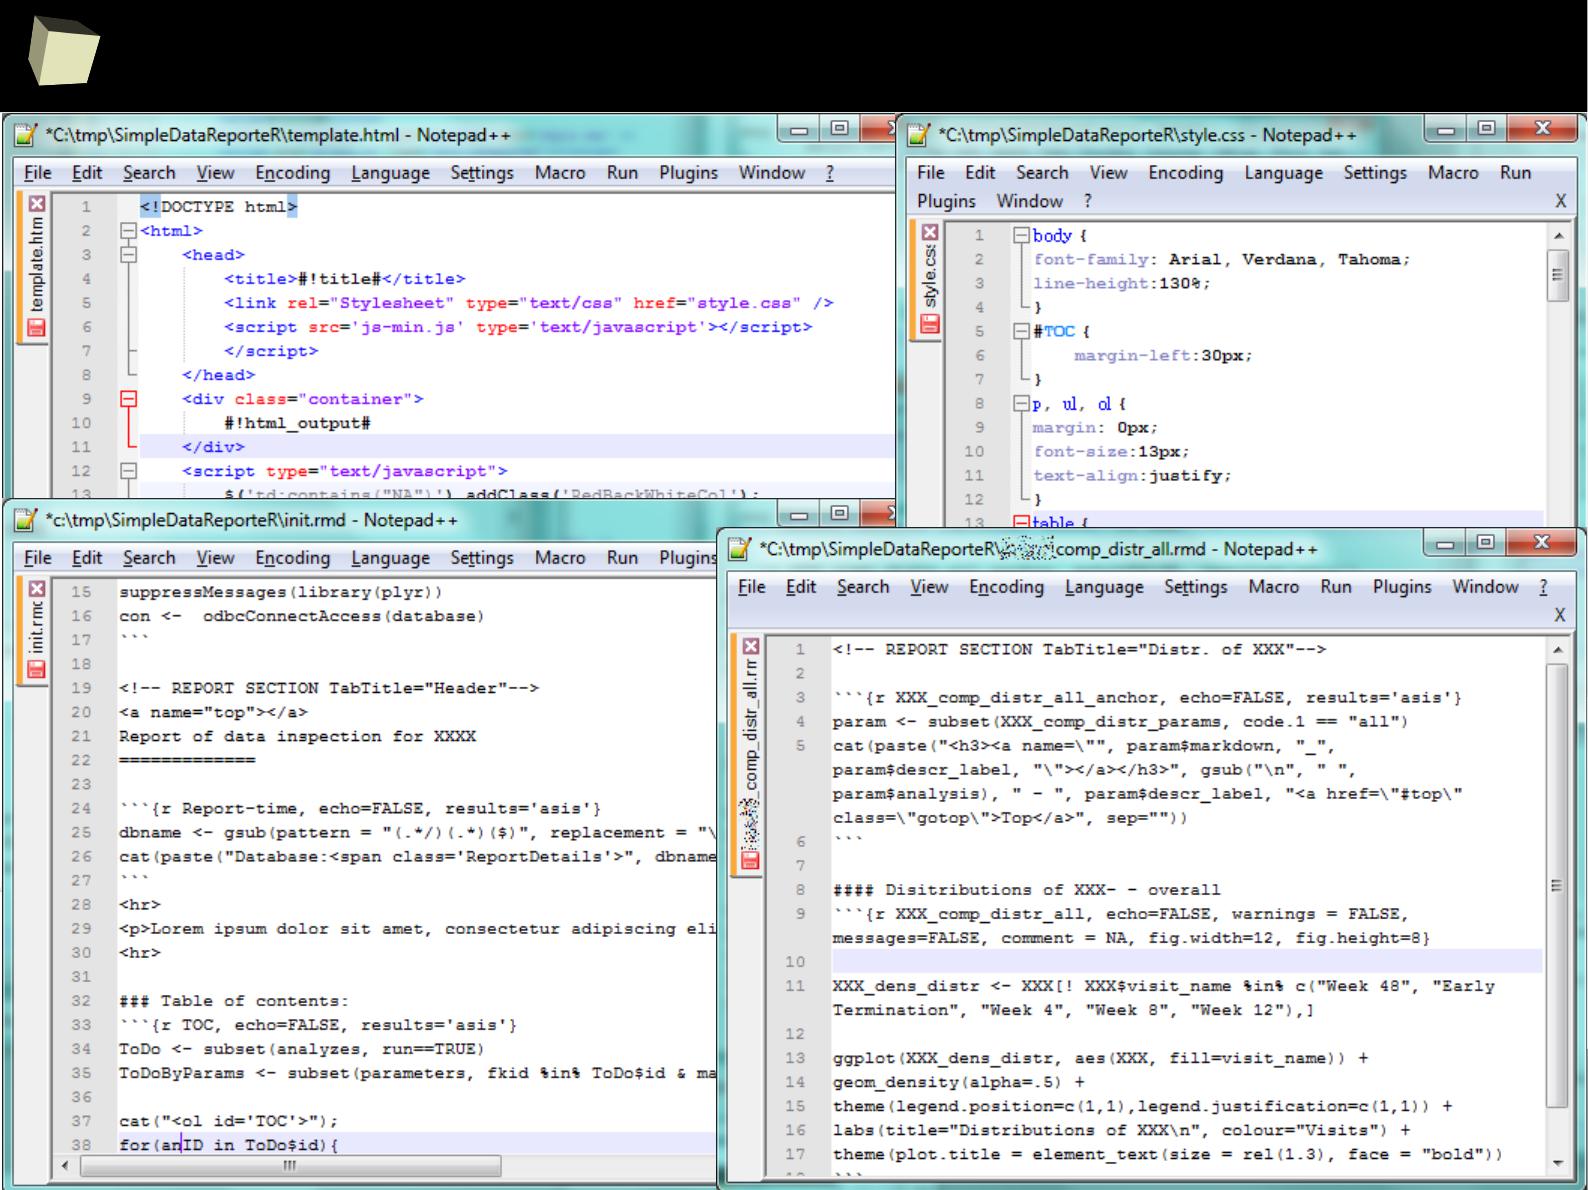This screenshot has width=1588, height=1190.
Task: Click Notepad++ icon in init.rmd title bar
Action: [x=26, y=520]
